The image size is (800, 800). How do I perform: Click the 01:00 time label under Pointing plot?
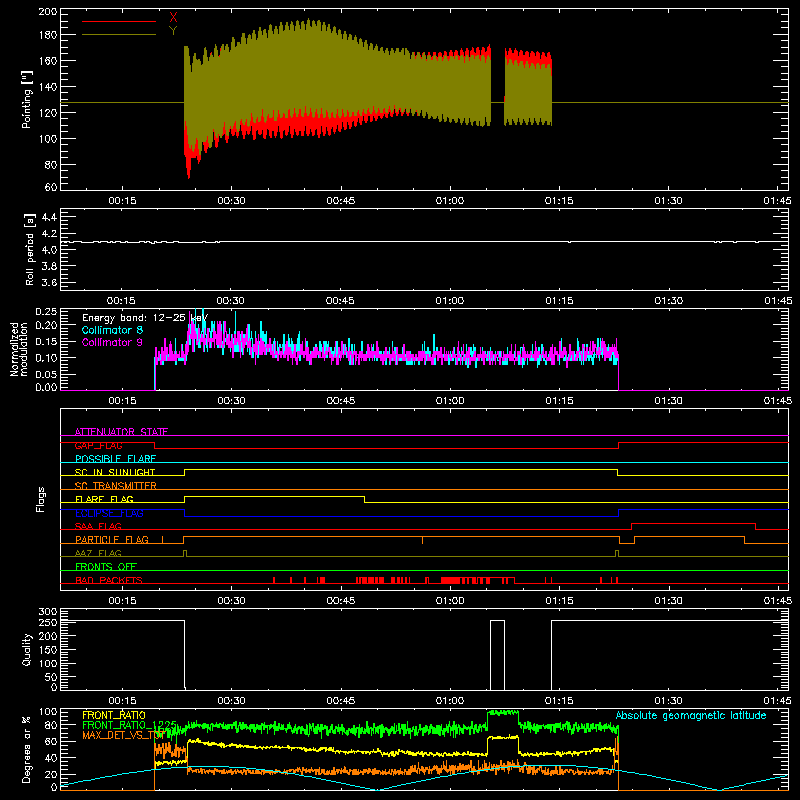450,201
